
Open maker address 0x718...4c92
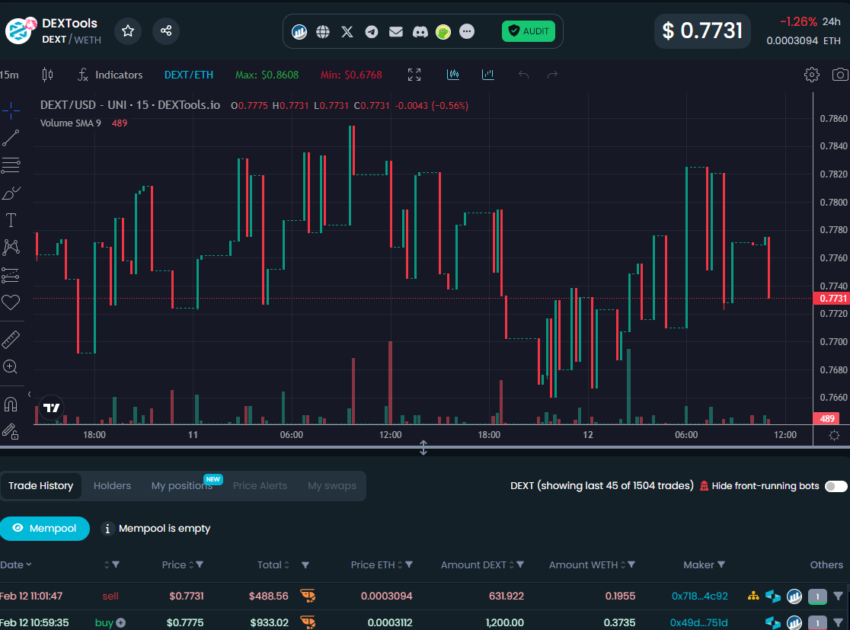699,596
